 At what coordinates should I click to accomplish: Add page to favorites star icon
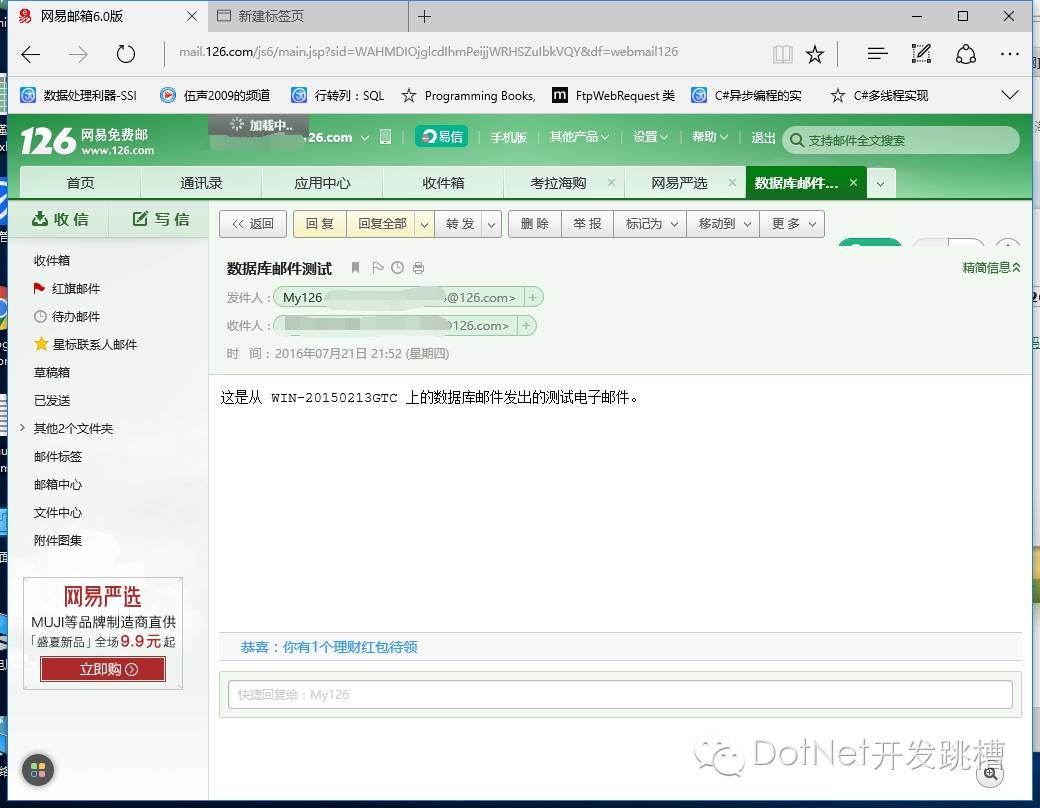tap(814, 54)
